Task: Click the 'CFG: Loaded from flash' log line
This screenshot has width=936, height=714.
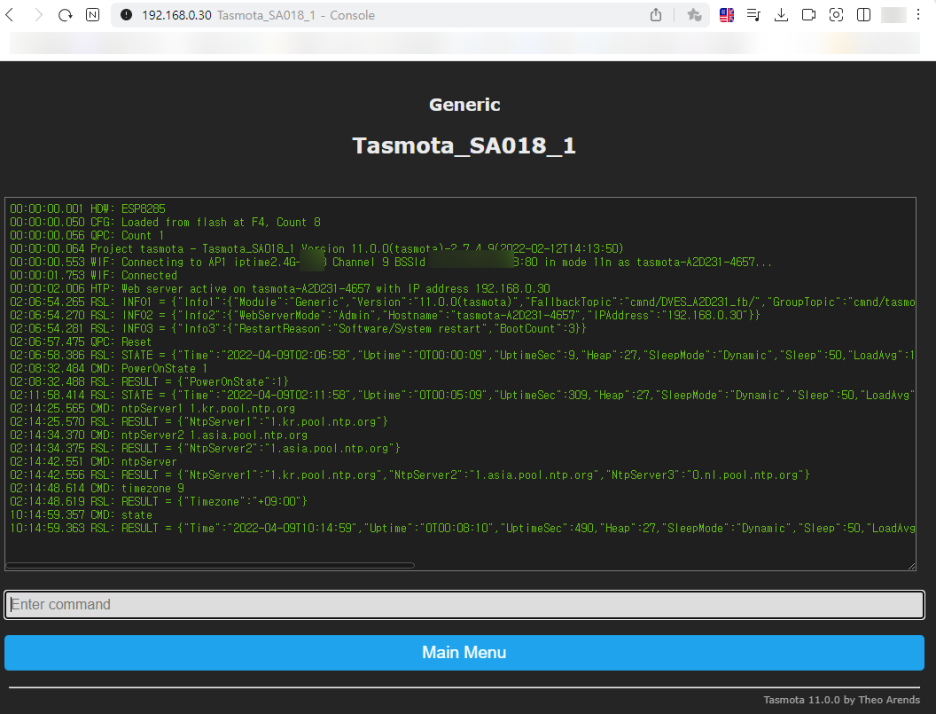Action: 165,222
